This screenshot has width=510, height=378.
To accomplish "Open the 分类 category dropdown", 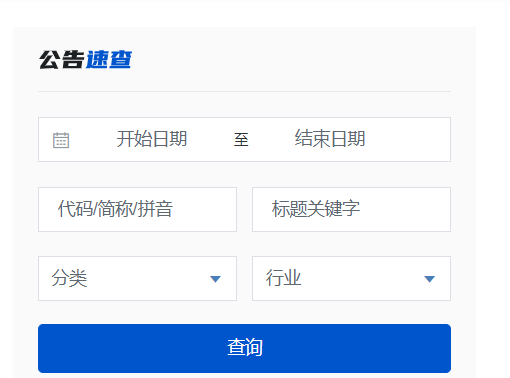I will pyautogui.click(x=137, y=278).
